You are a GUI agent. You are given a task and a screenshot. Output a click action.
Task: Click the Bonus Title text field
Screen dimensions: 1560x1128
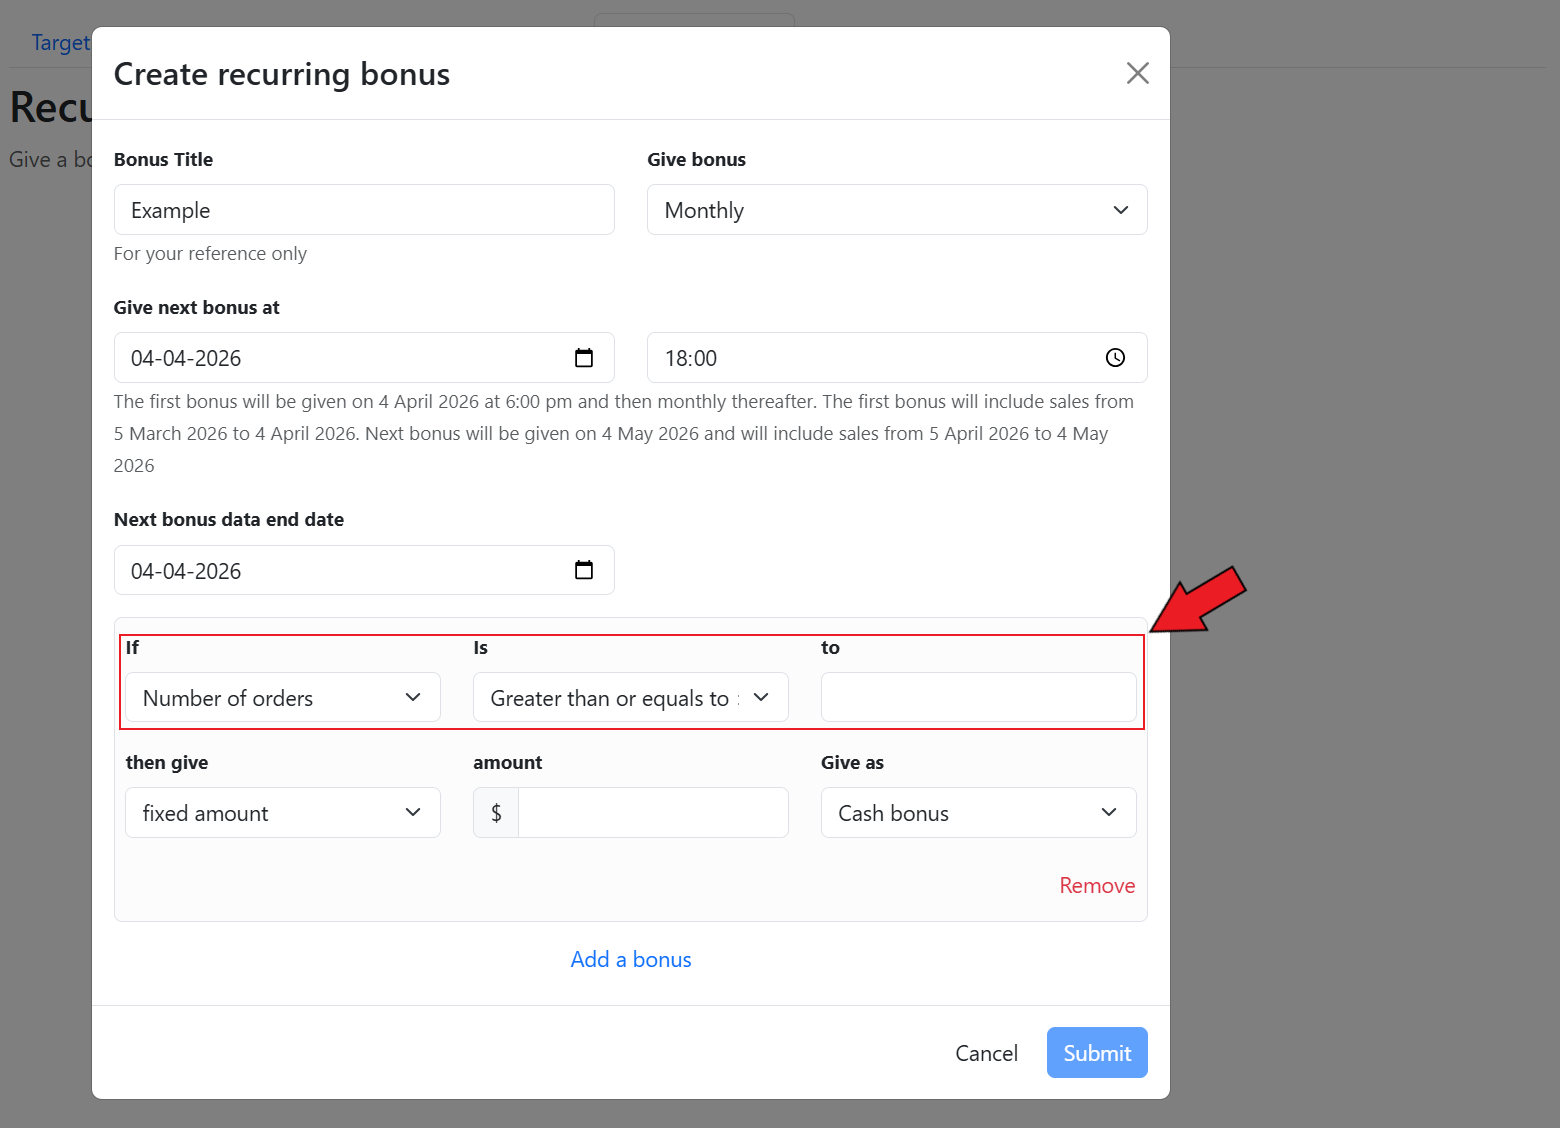364,210
